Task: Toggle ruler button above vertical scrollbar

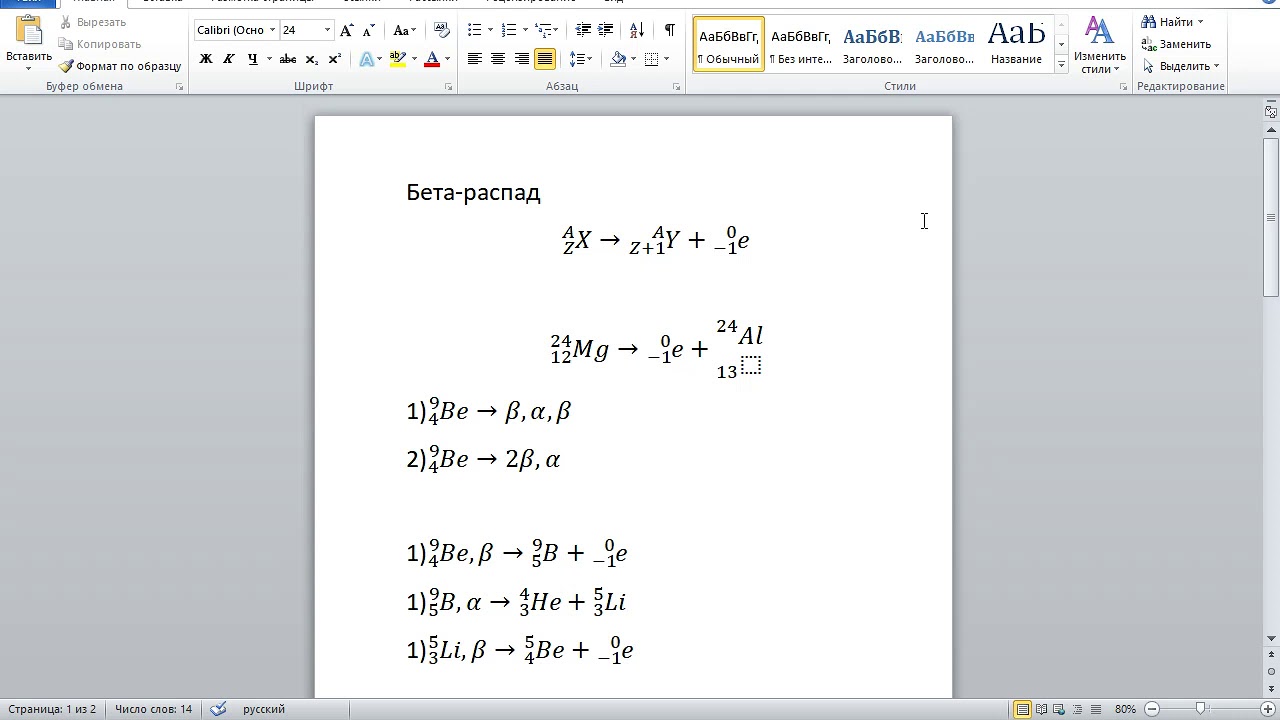Action: coord(1271,112)
